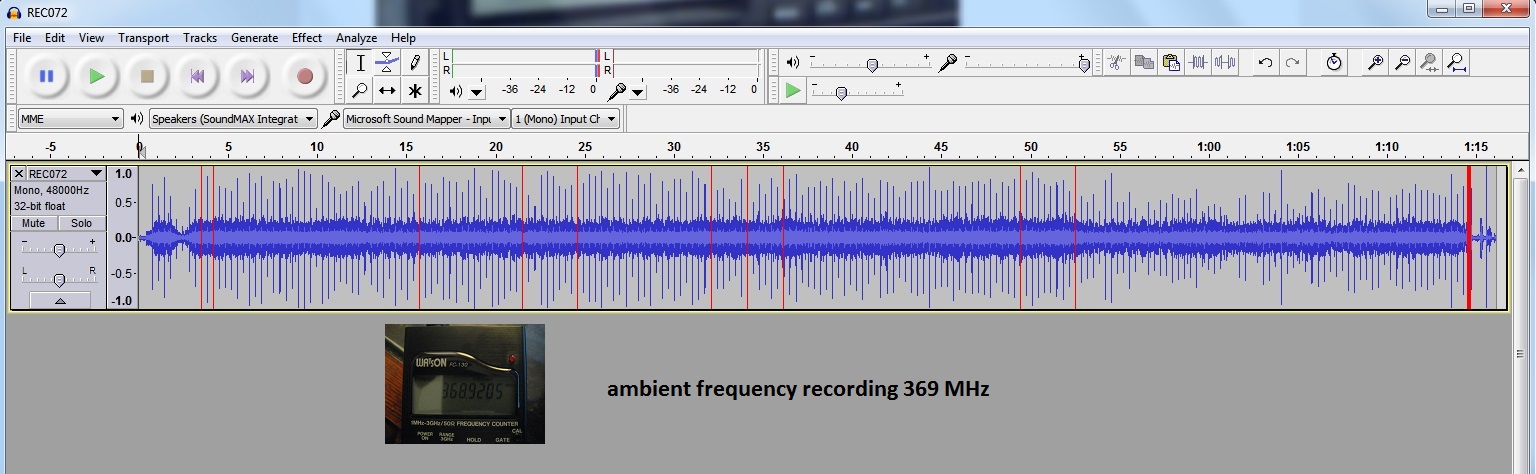1536x474 pixels.
Task: Solo the REC072 track
Action: click(x=82, y=223)
